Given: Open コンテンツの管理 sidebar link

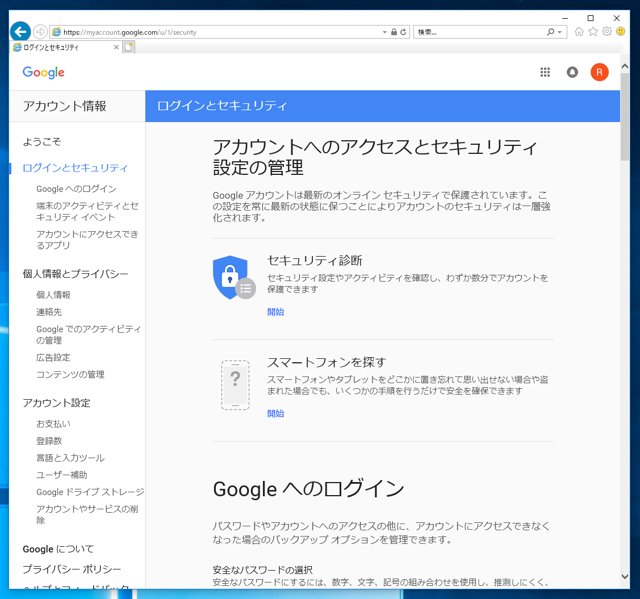Looking at the screenshot, I should [70, 375].
